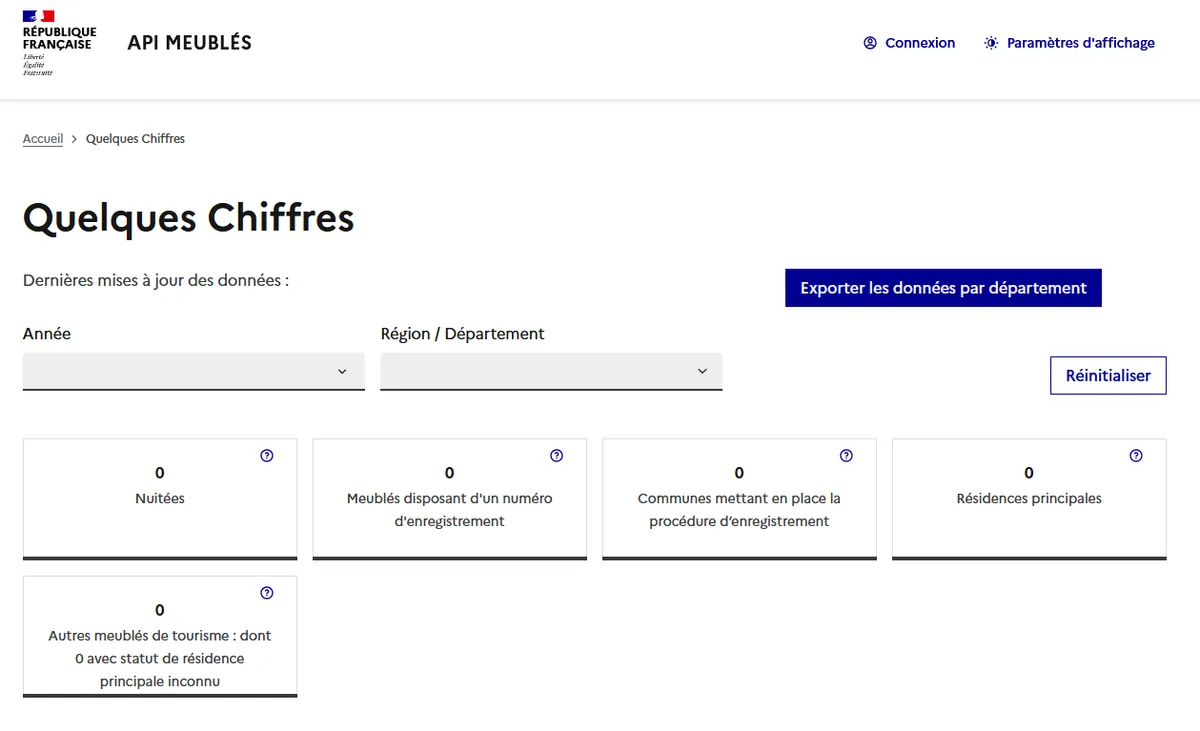Open help tooltip on Nuitées card
Viewport: 1200px width, 731px height.
click(267, 456)
